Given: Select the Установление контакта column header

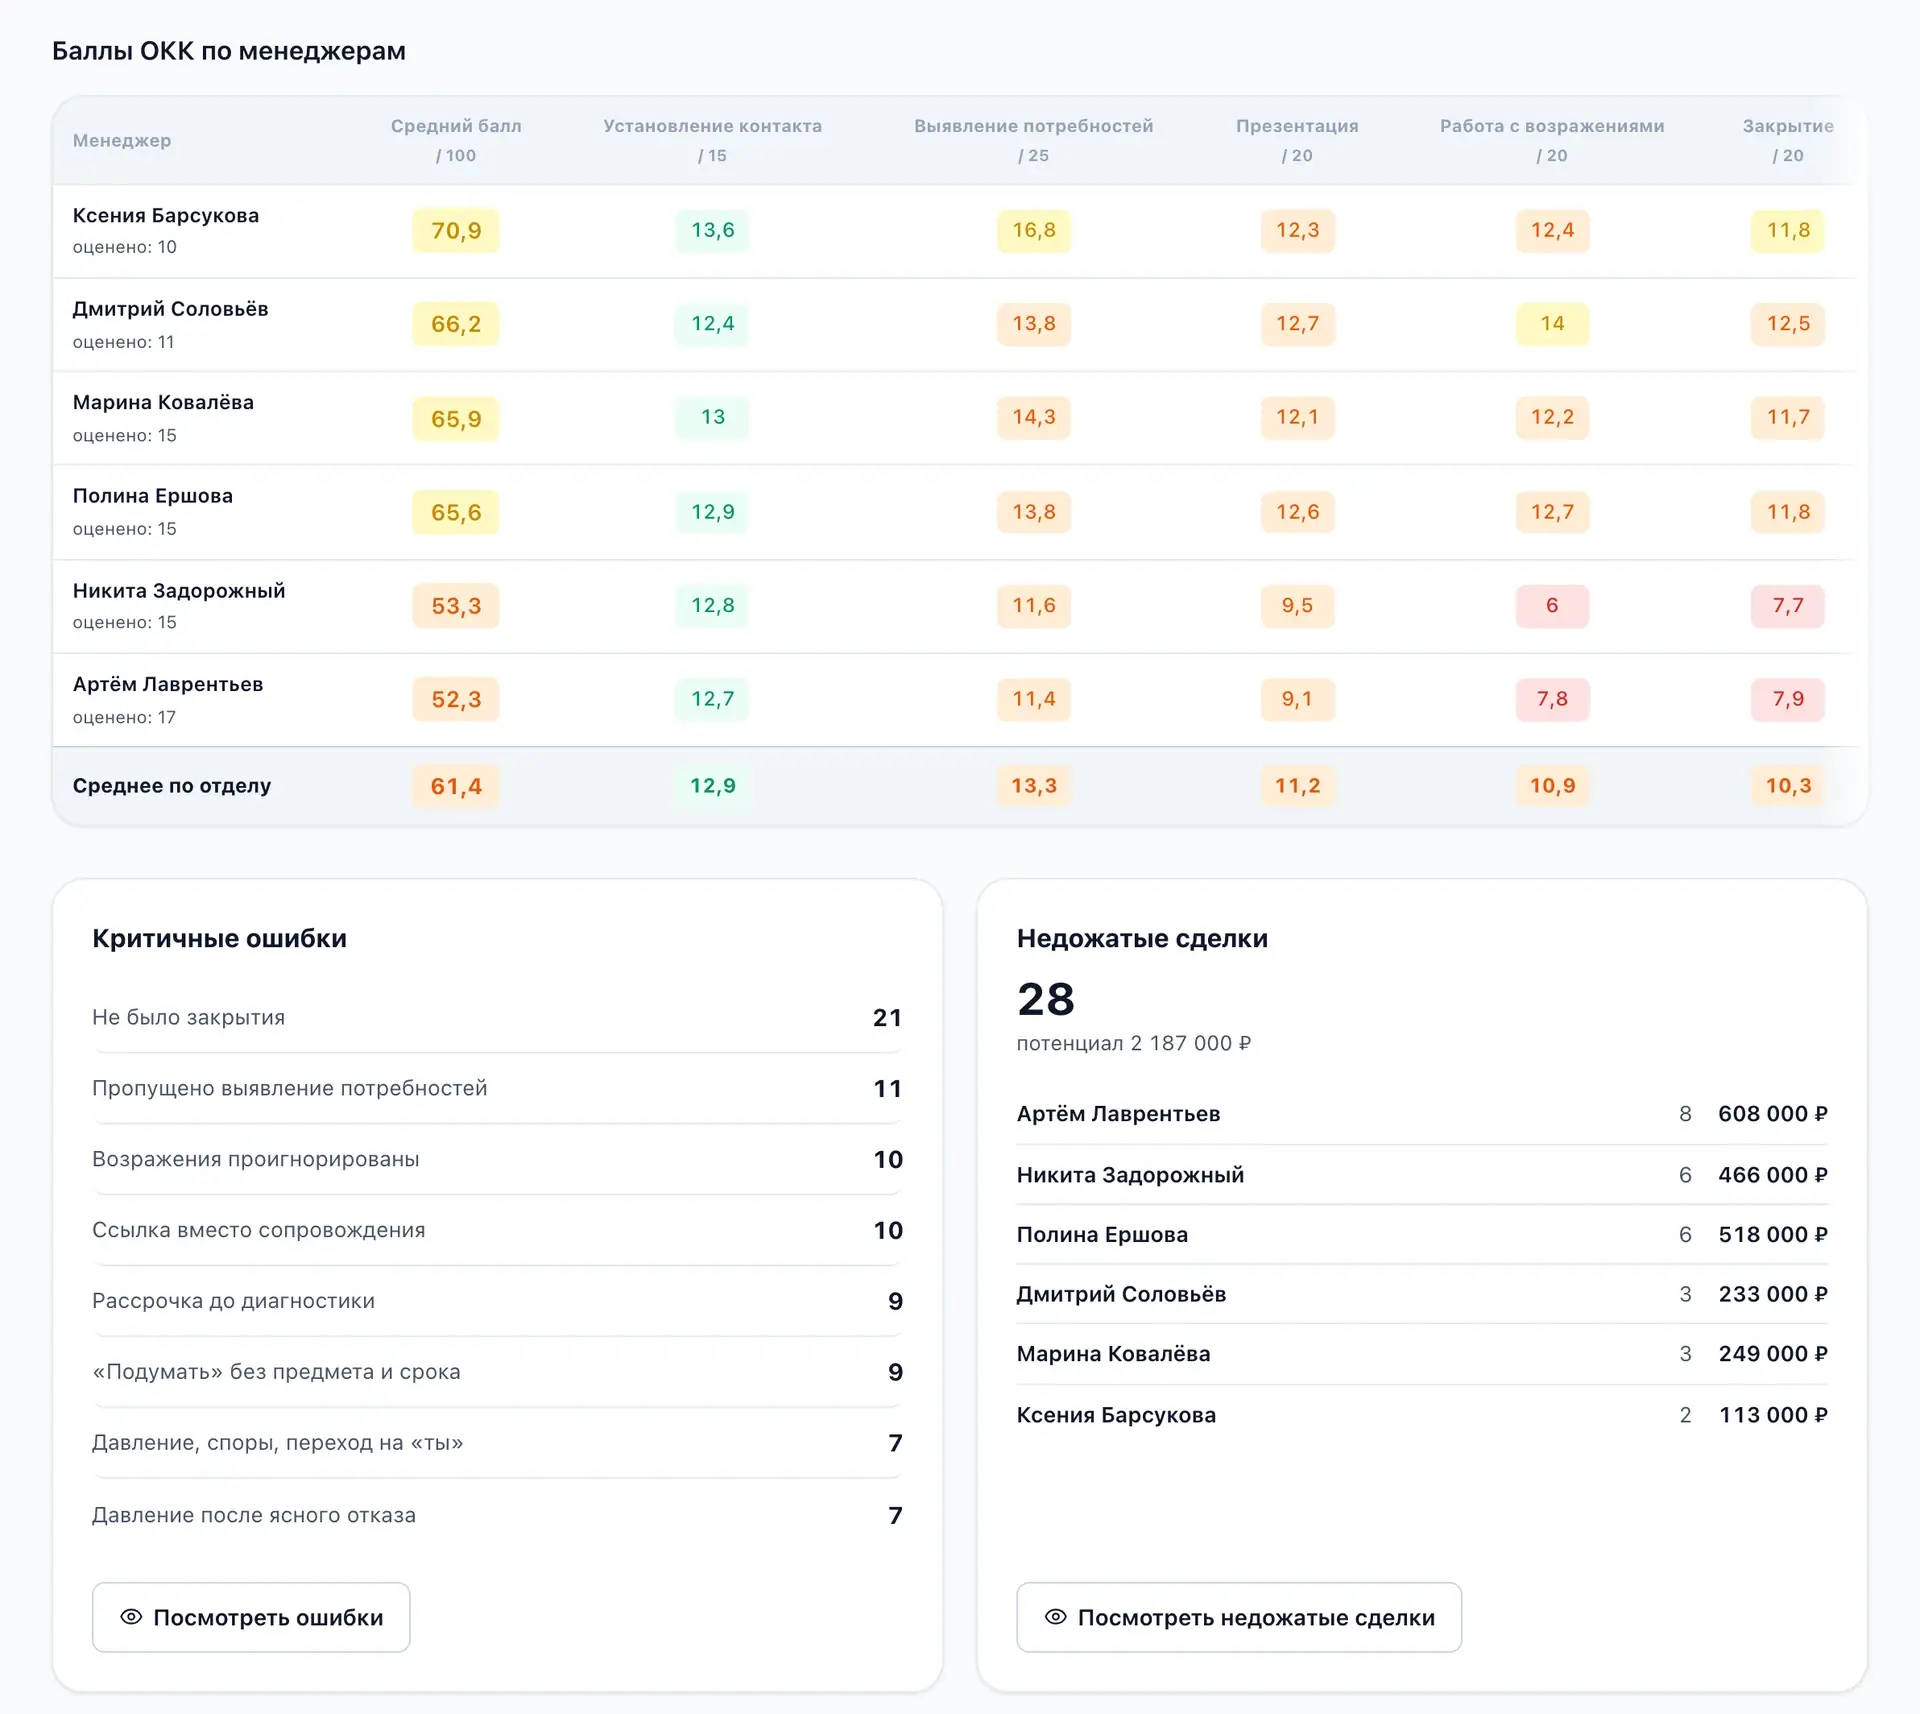Looking at the screenshot, I should (x=712, y=140).
